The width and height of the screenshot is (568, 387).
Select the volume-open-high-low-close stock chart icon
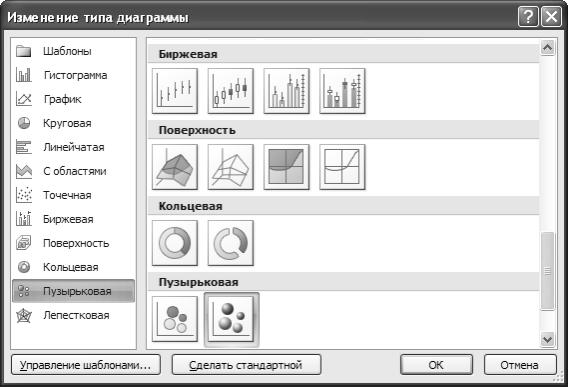tap(342, 91)
